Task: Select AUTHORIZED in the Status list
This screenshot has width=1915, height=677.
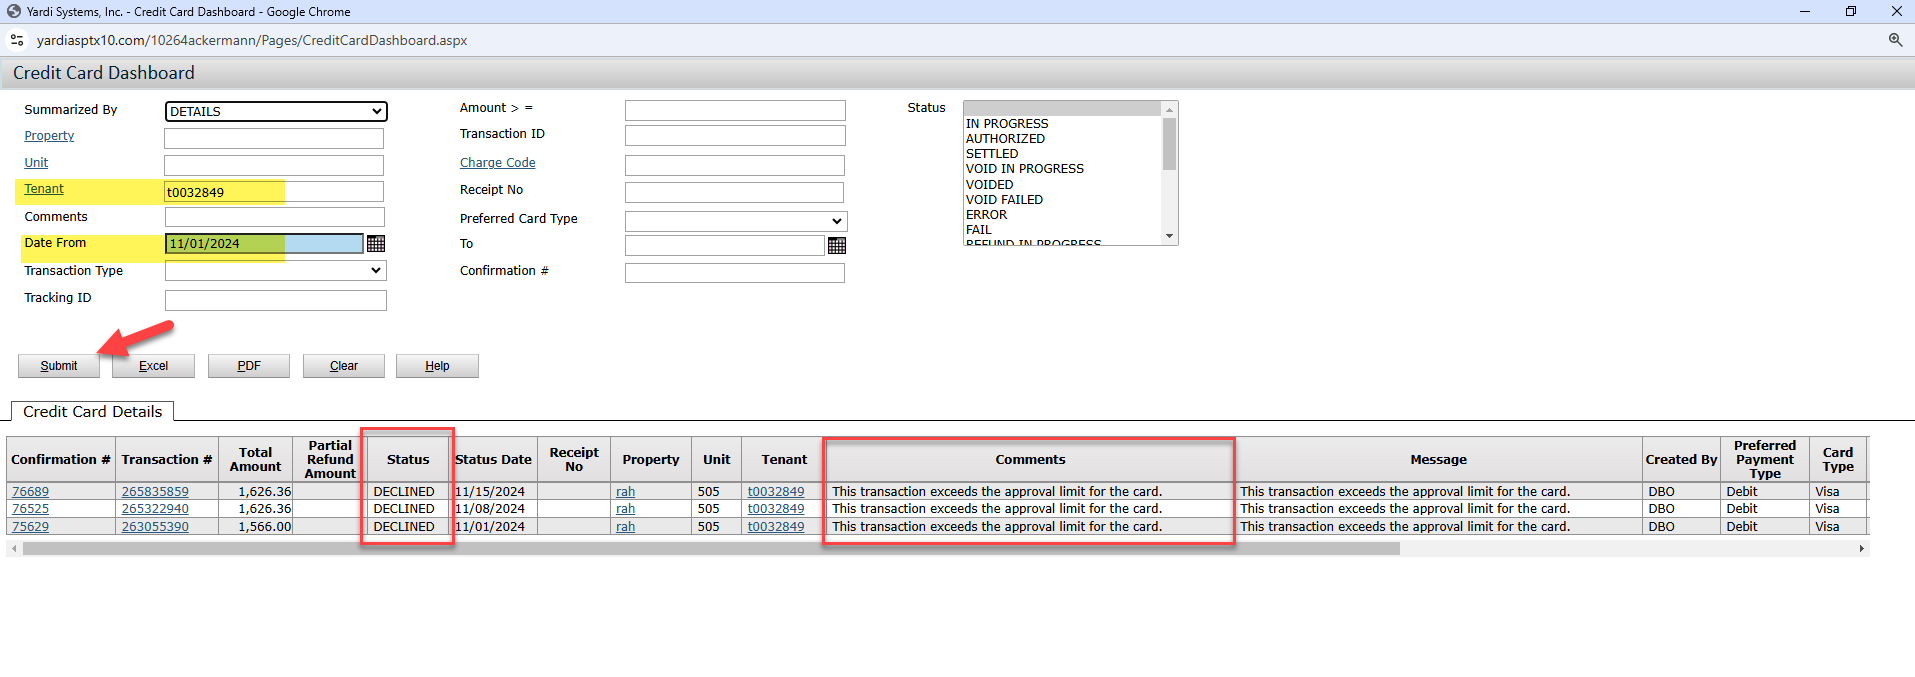Action: [x=1005, y=139]
